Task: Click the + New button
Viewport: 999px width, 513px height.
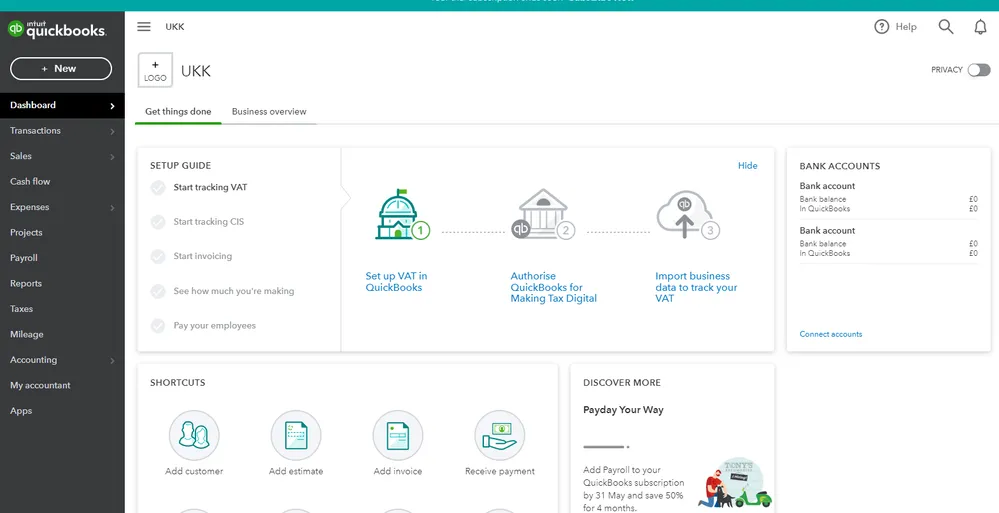Action: 61,68
